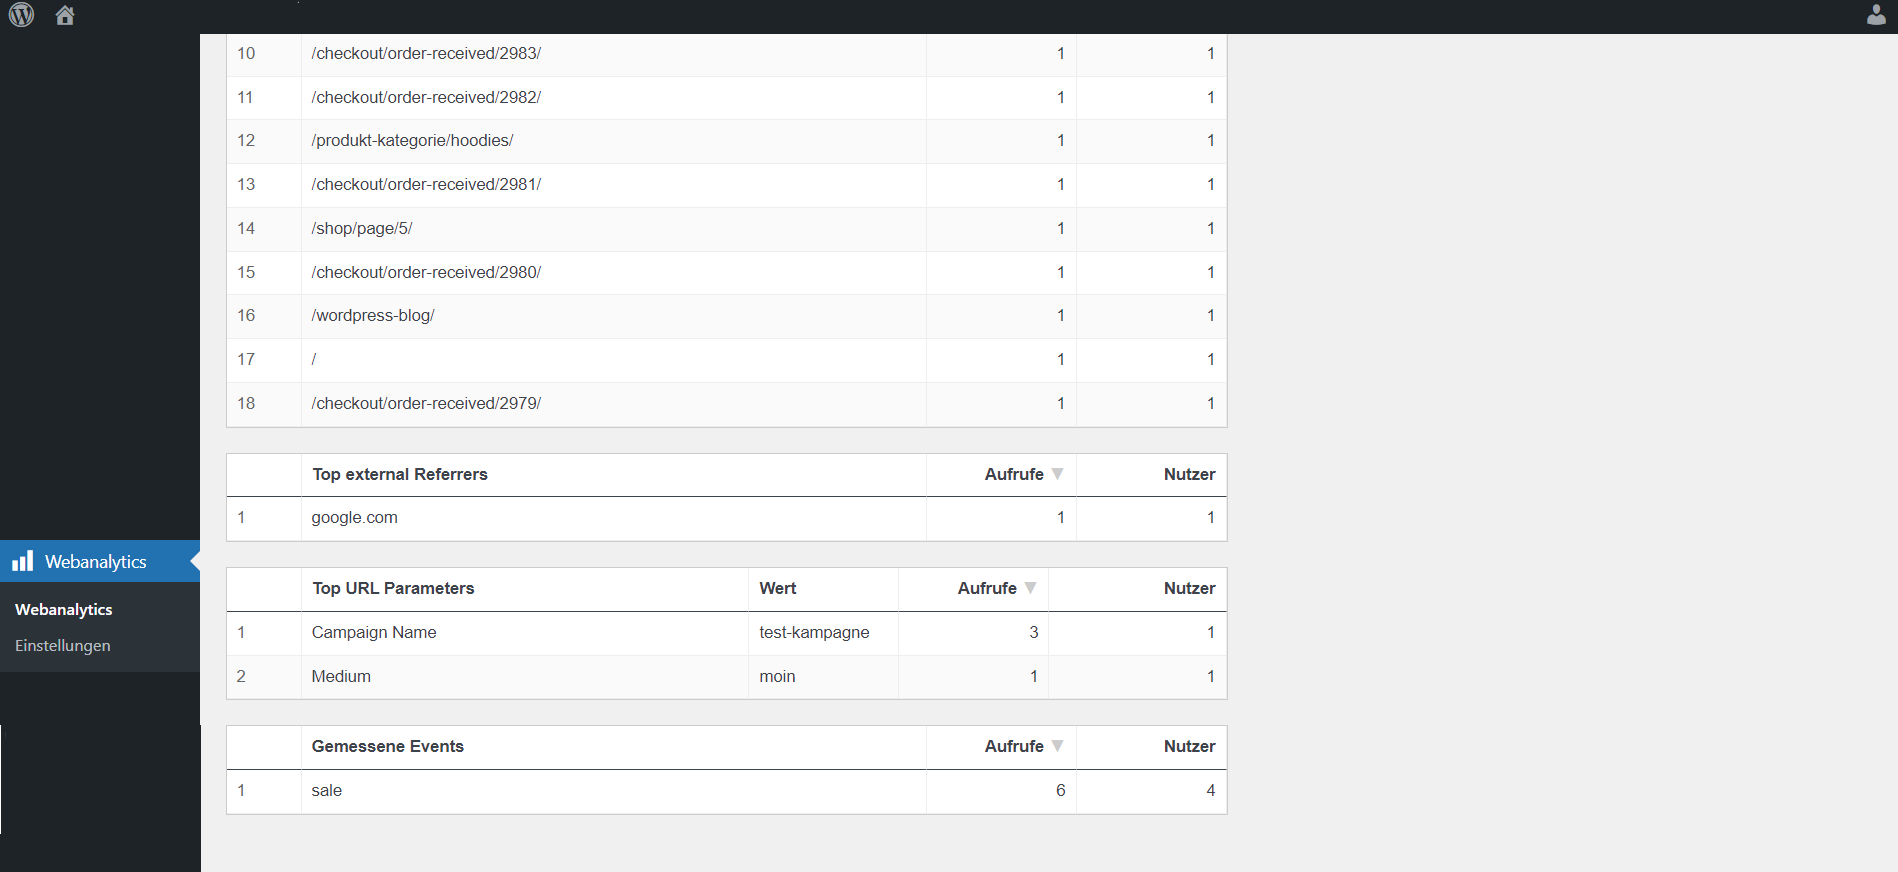Screen dimensions: 1898x872
Task: Click the Aufrufe count 6 for sale
Action: pos(1060,790)
